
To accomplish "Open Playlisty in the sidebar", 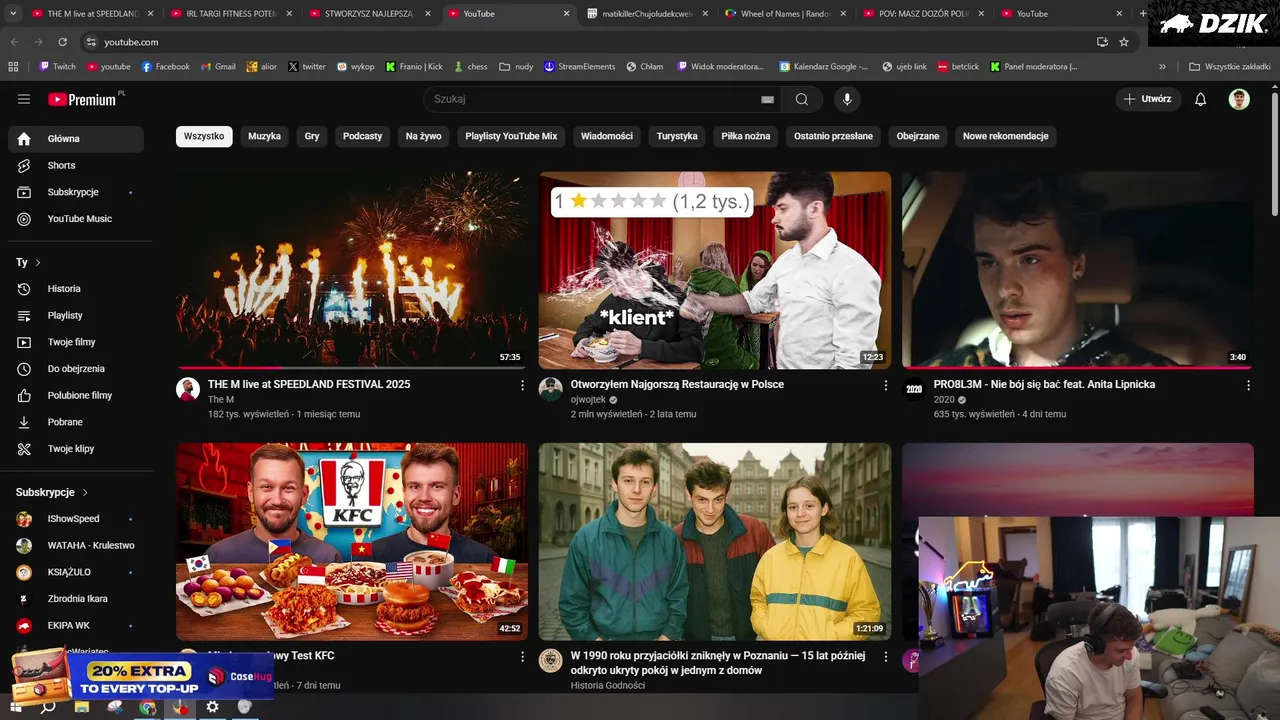I will coord(76,315).
